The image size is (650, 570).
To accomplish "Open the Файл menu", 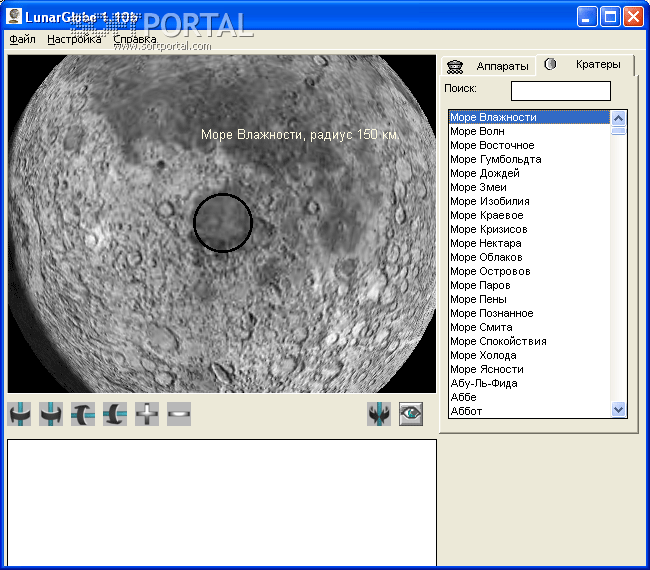I will (22, 40).
